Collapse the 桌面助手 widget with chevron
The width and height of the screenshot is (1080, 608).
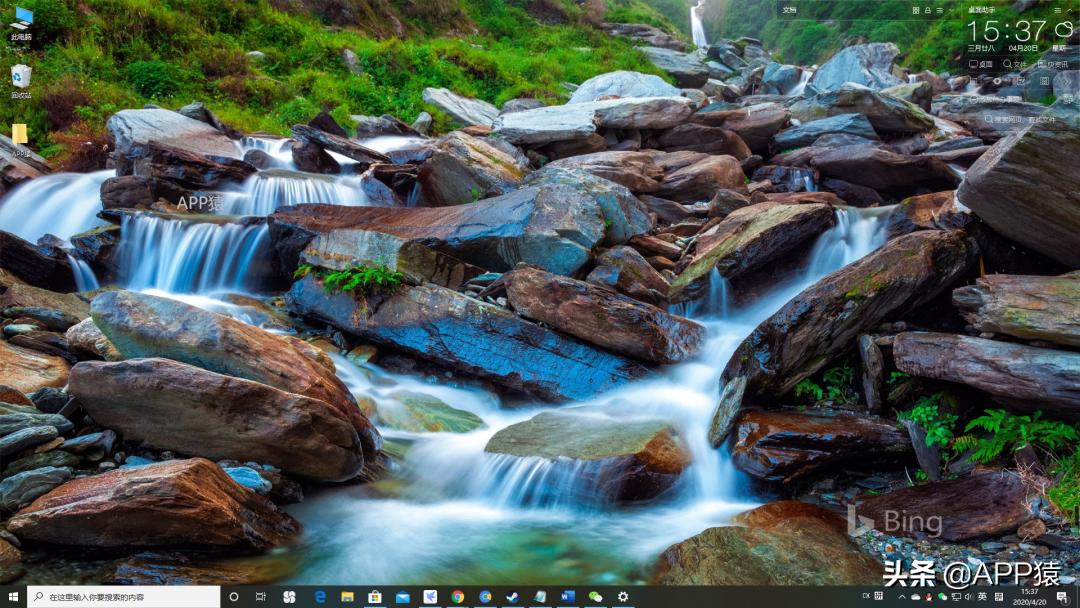(x=1070, y=10)
